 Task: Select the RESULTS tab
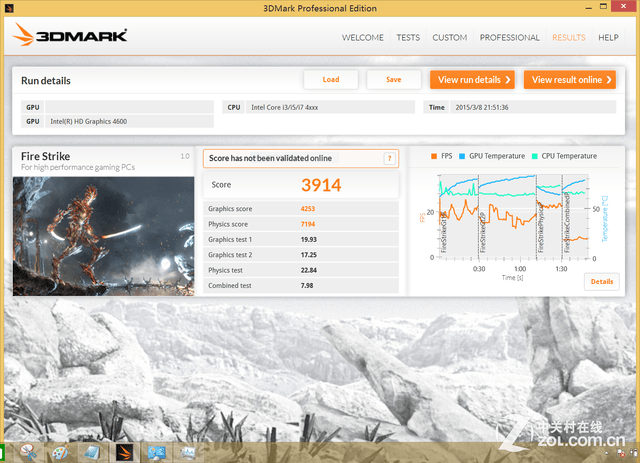[x=569, y=38]
